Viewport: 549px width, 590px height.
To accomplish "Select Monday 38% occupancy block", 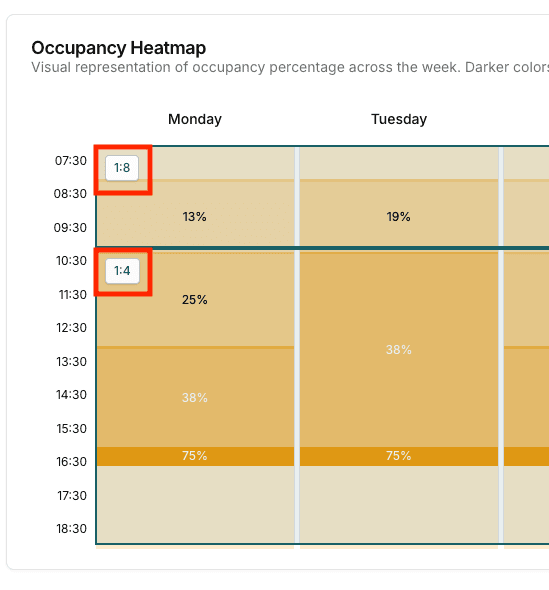I will tap(195, 397).
